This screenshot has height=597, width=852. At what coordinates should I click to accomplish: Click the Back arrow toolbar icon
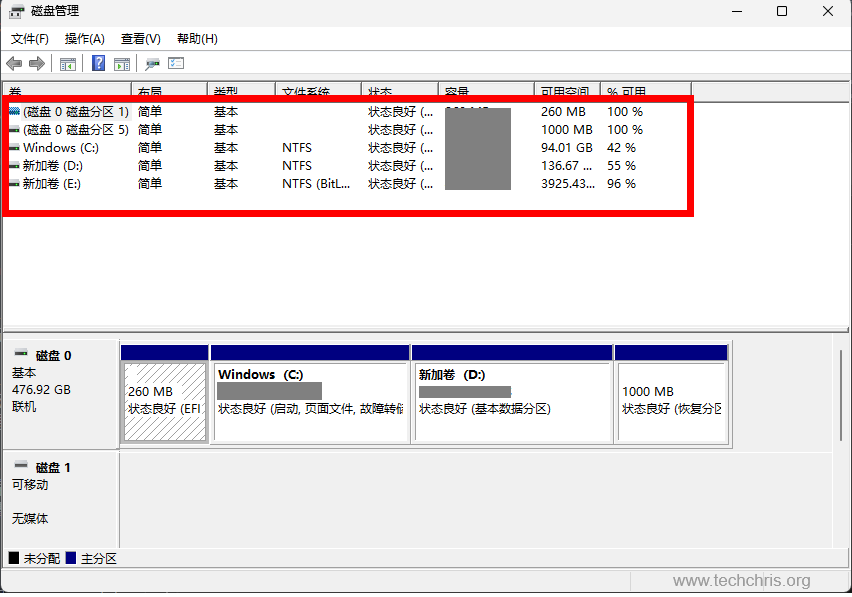[x=14, y=64]
